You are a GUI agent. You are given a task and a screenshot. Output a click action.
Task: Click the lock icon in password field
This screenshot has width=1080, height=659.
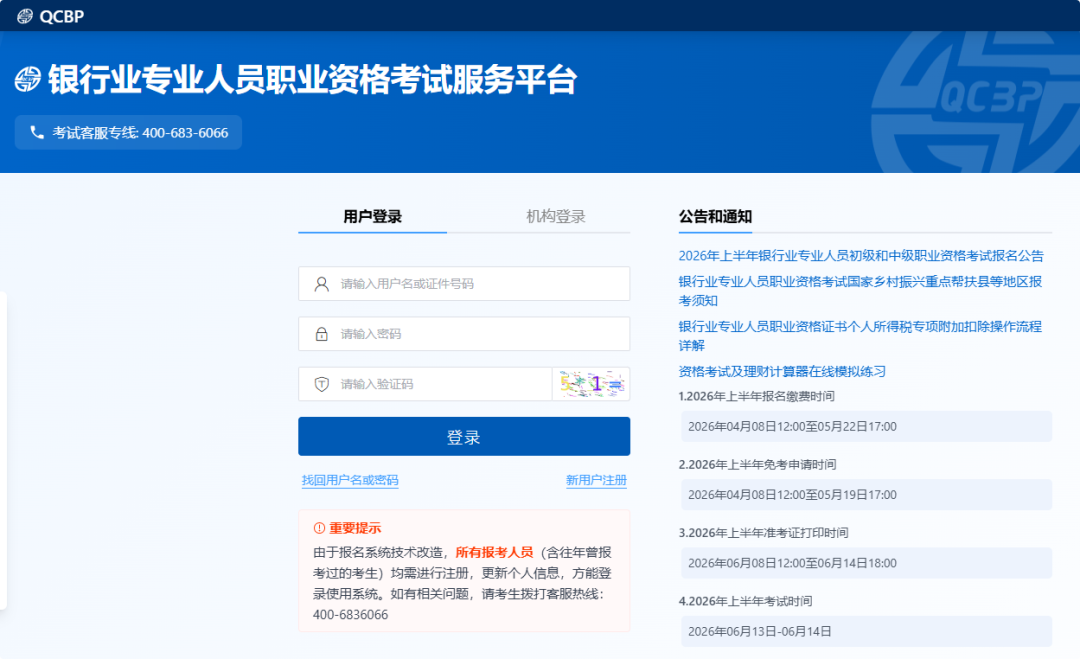coord(321,334)
